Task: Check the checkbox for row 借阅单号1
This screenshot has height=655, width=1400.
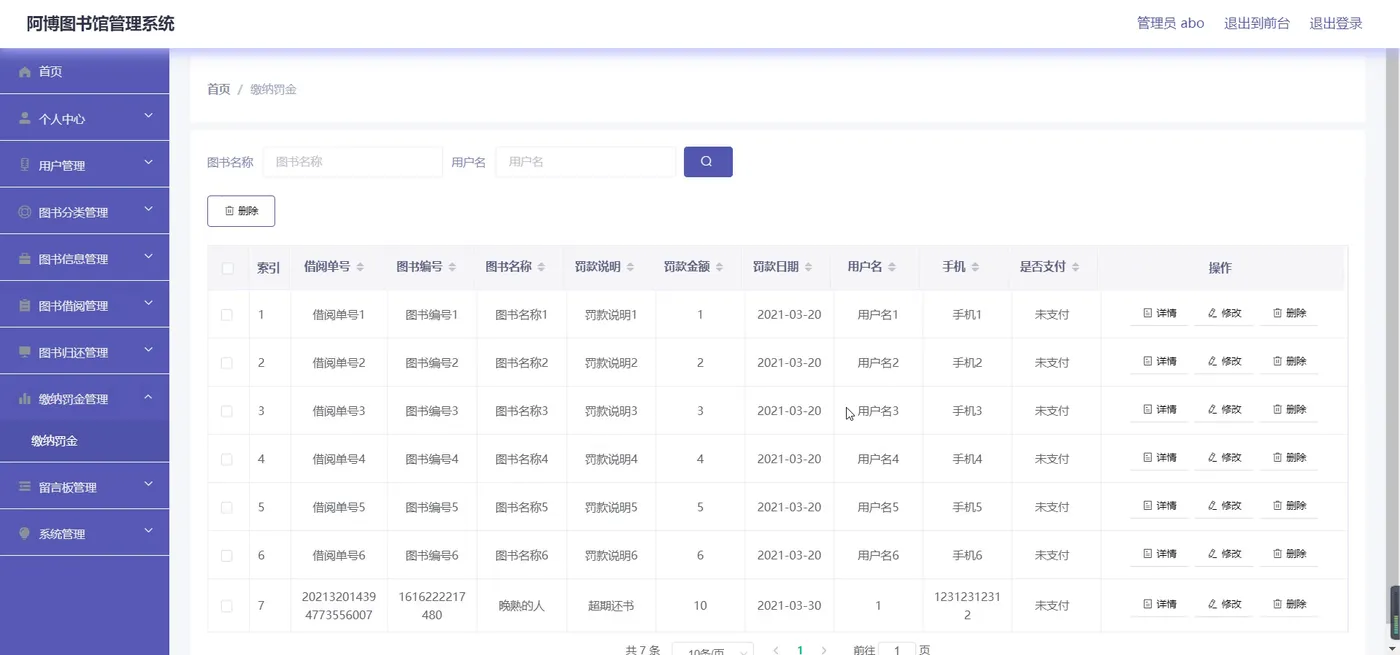Action: (227, 314)
